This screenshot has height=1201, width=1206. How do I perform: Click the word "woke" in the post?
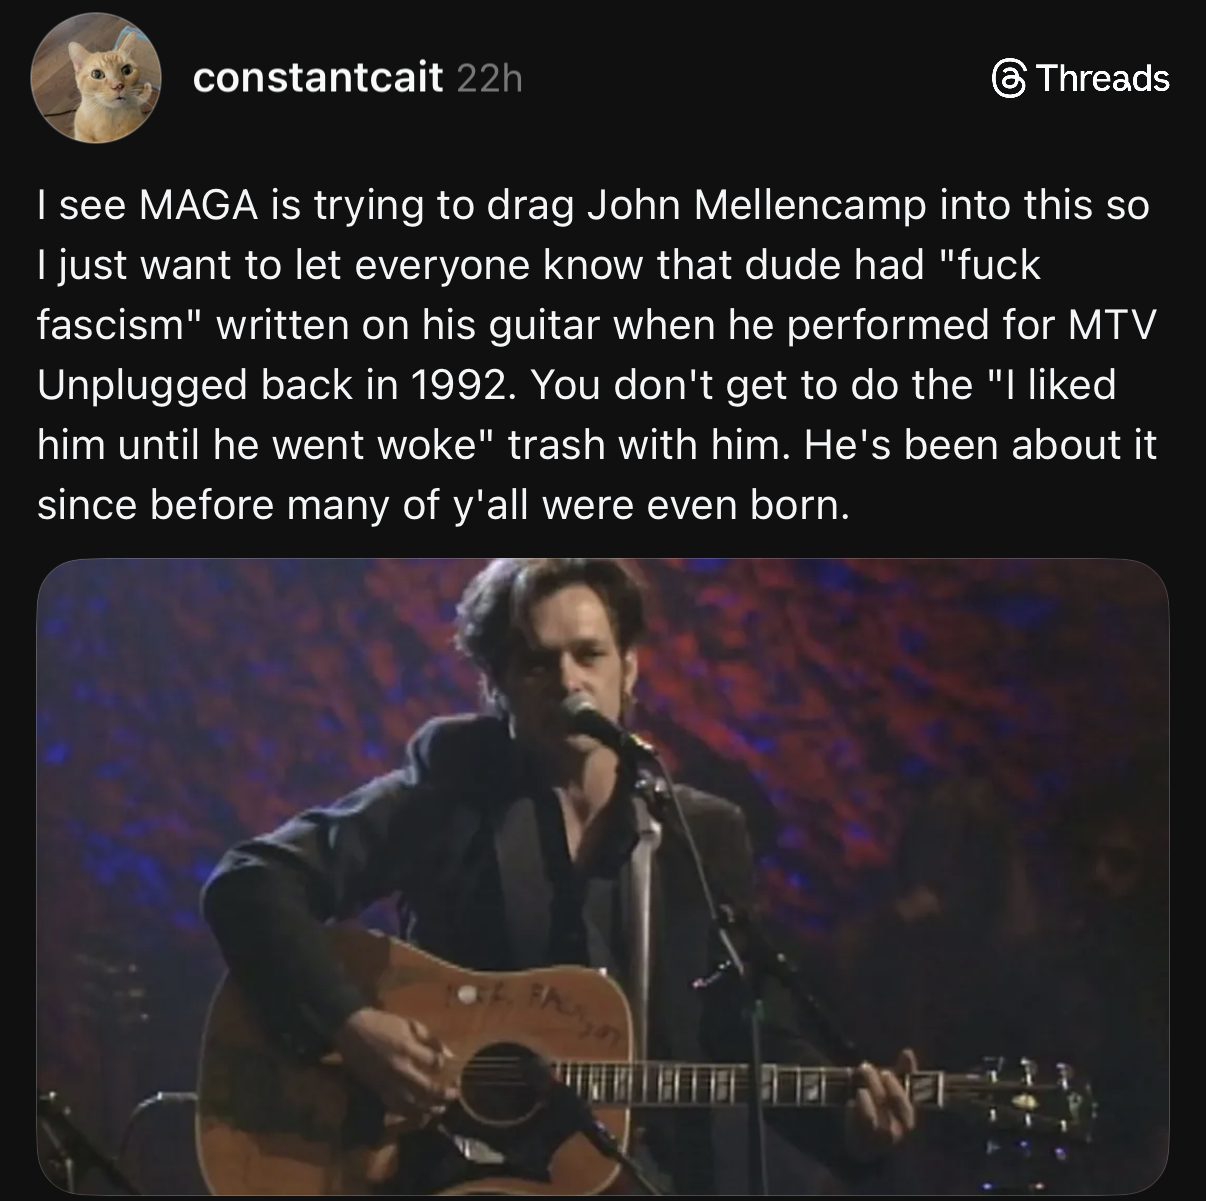point(432,445)
